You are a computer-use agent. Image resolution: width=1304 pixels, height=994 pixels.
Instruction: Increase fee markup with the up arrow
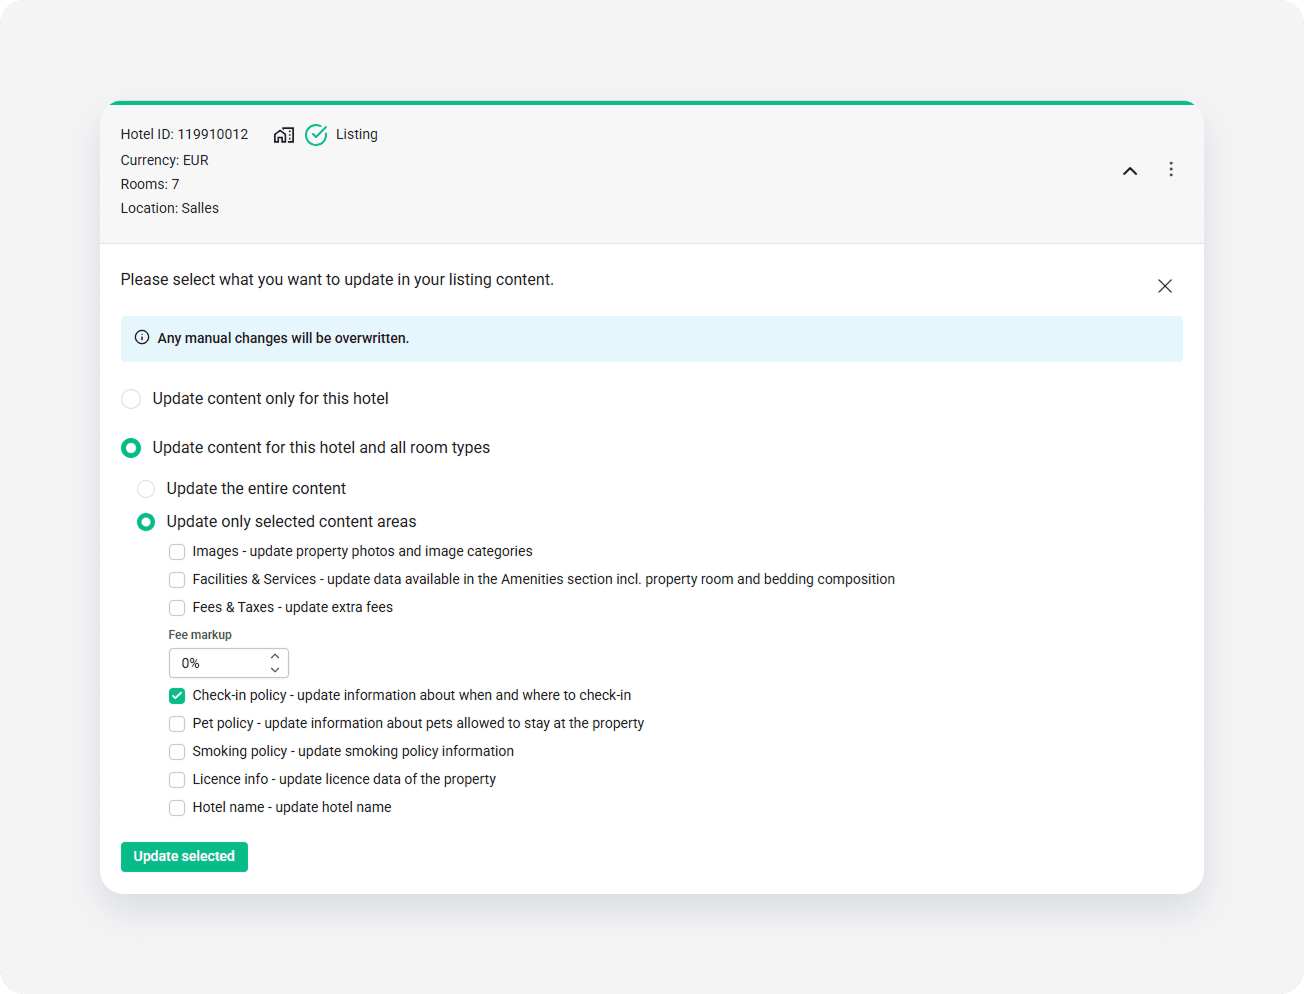tap(275, 657)
